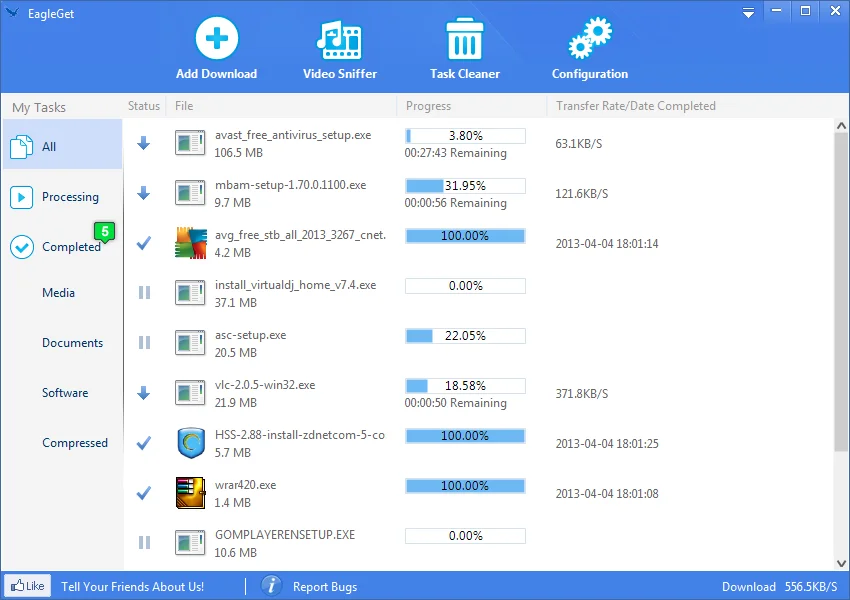850x600 pixels.
Task: Click the HSS-2.88 install file icon
Action: click(190, 443)
